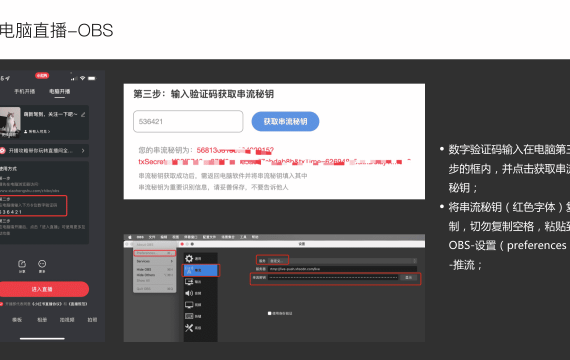Click the server URL field in OBS
This screenshot has width=570, height=360.
point(342,269)
